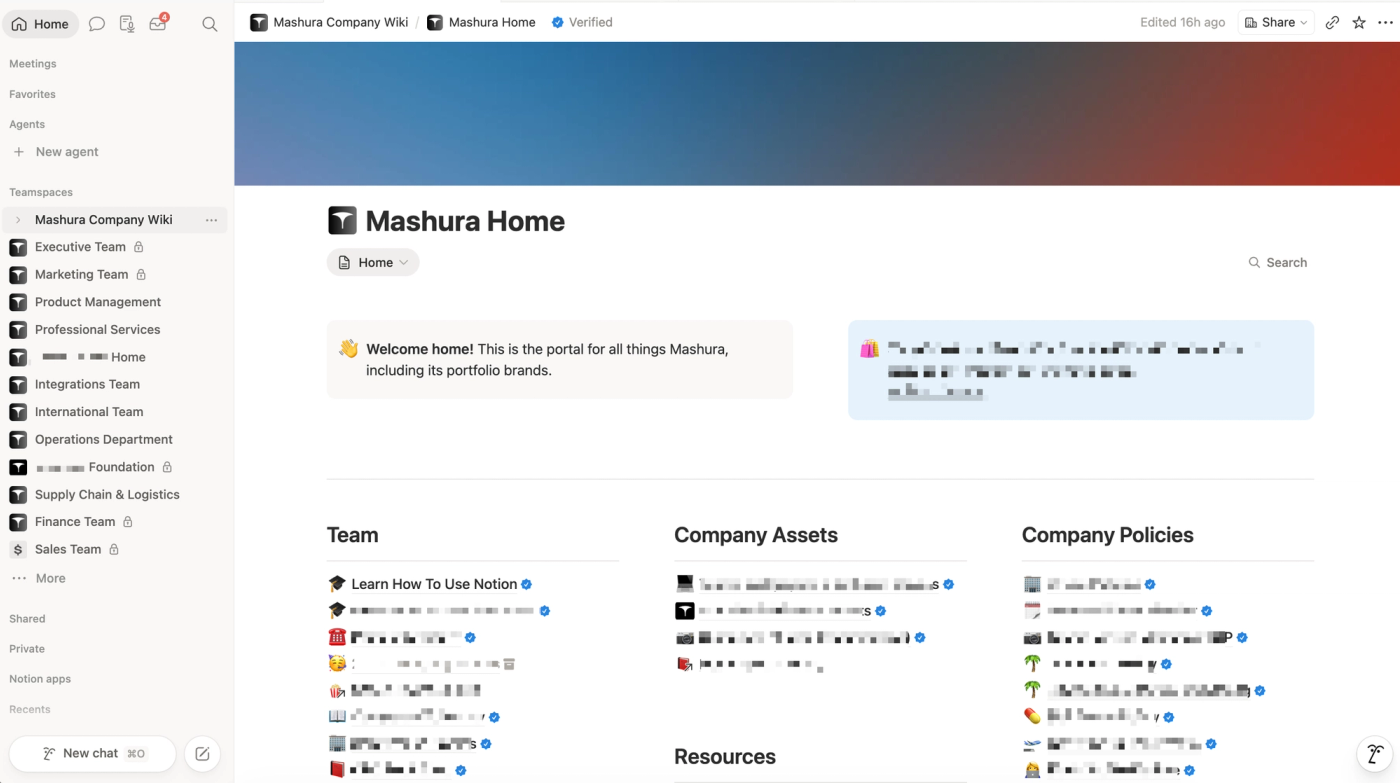Click the Verified status in the top bar
Screen dimensions: 1400x783
(x=582, y=22)
